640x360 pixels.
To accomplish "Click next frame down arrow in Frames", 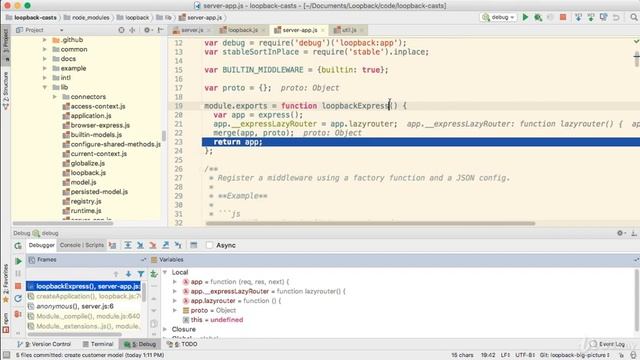I will coord(128,274).
